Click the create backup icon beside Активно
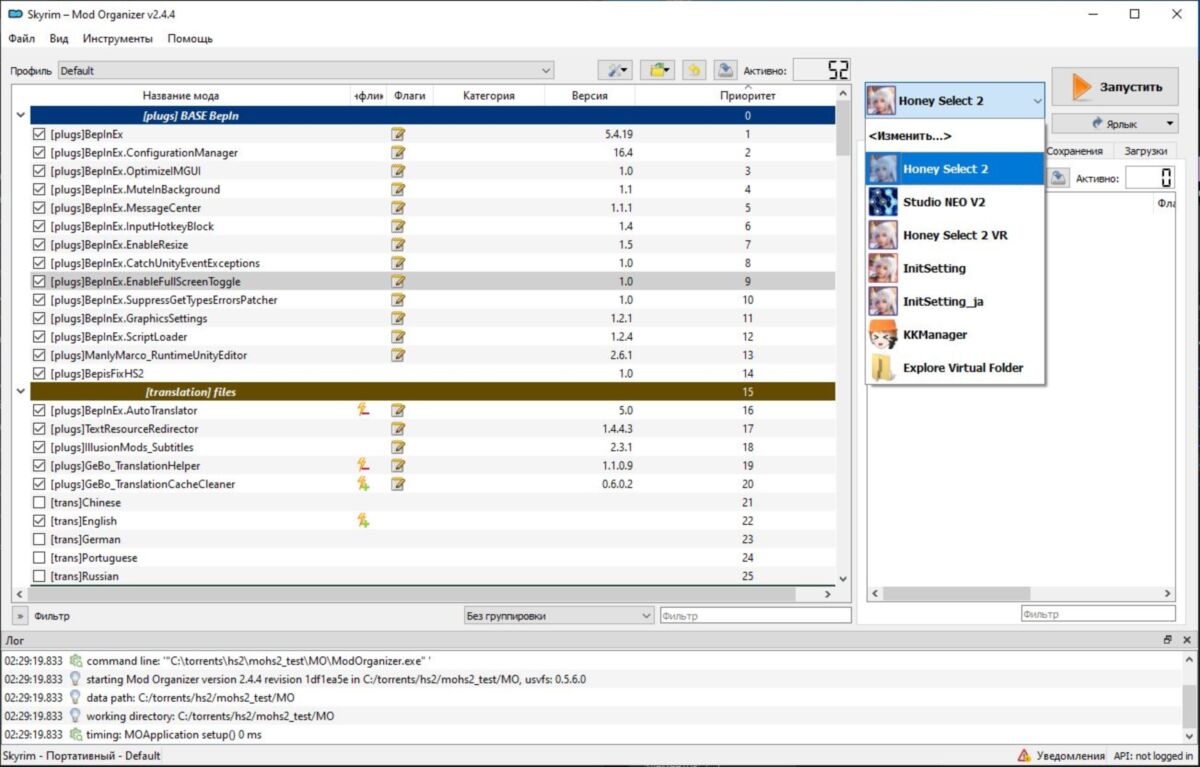Screen dimensions: 1200x767 pos(725,70)
